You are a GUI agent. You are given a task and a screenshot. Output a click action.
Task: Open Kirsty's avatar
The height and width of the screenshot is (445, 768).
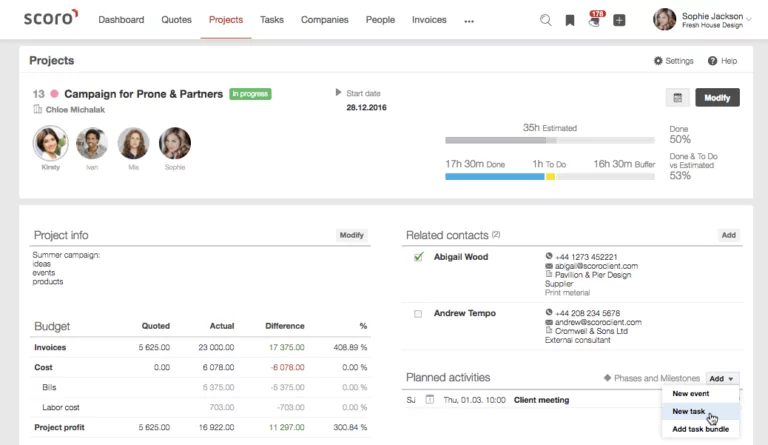(x=50, y=143)
